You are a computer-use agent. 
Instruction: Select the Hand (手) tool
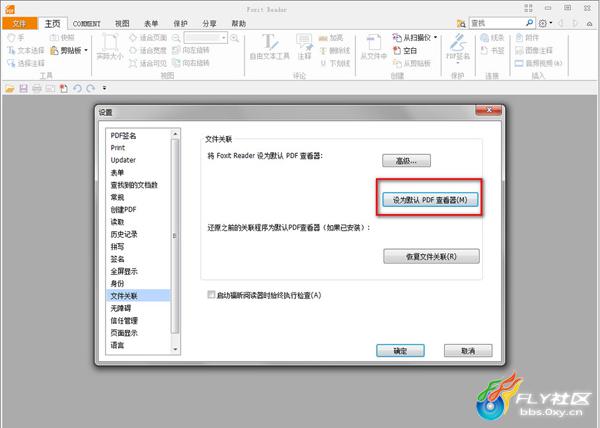click(x=16, y=37)
